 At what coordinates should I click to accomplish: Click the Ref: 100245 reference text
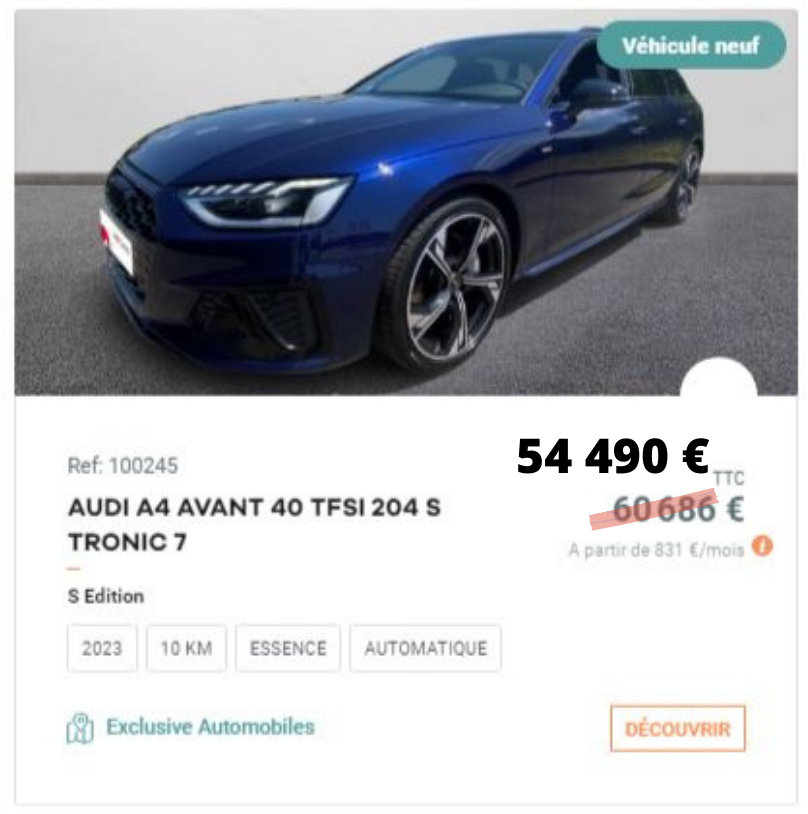coord(123,466)
